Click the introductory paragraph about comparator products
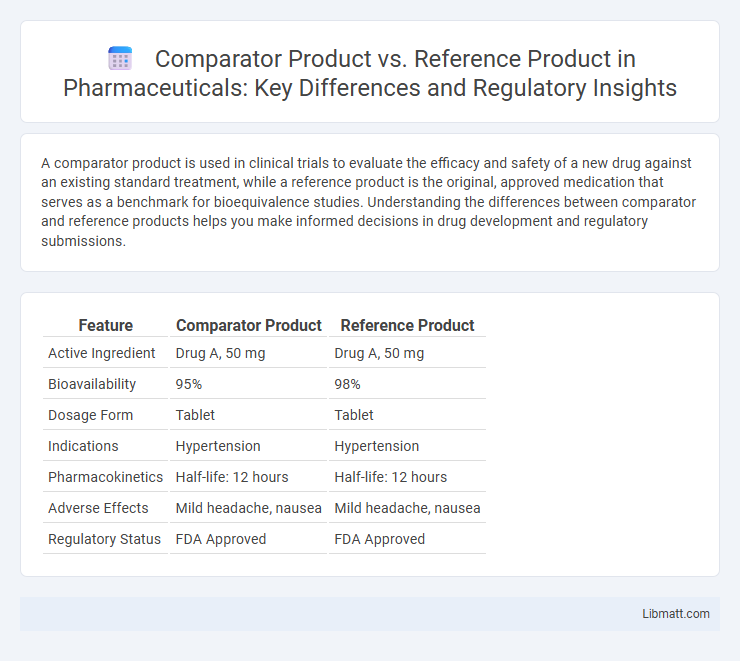Image resolution: width=740 pixels, height=661 pixels. 368,202
